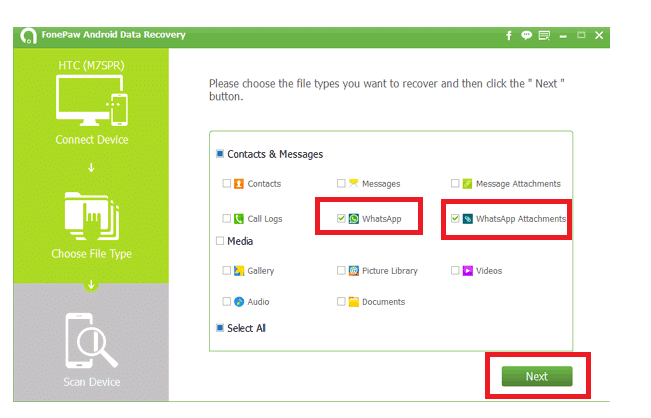Close the FonePaw window
This screenshot has height=418, width=651.
tap(599, 36)
